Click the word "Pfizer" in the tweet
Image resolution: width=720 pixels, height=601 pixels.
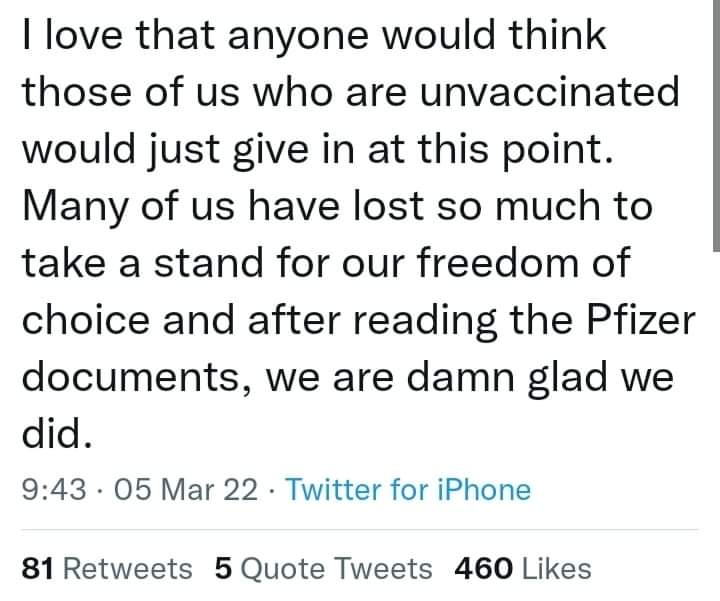pyautogui.click(x=640, y=321)
